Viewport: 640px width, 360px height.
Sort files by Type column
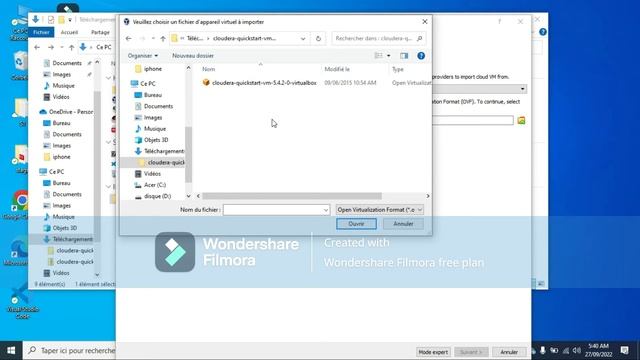click(x=398, y=69)
